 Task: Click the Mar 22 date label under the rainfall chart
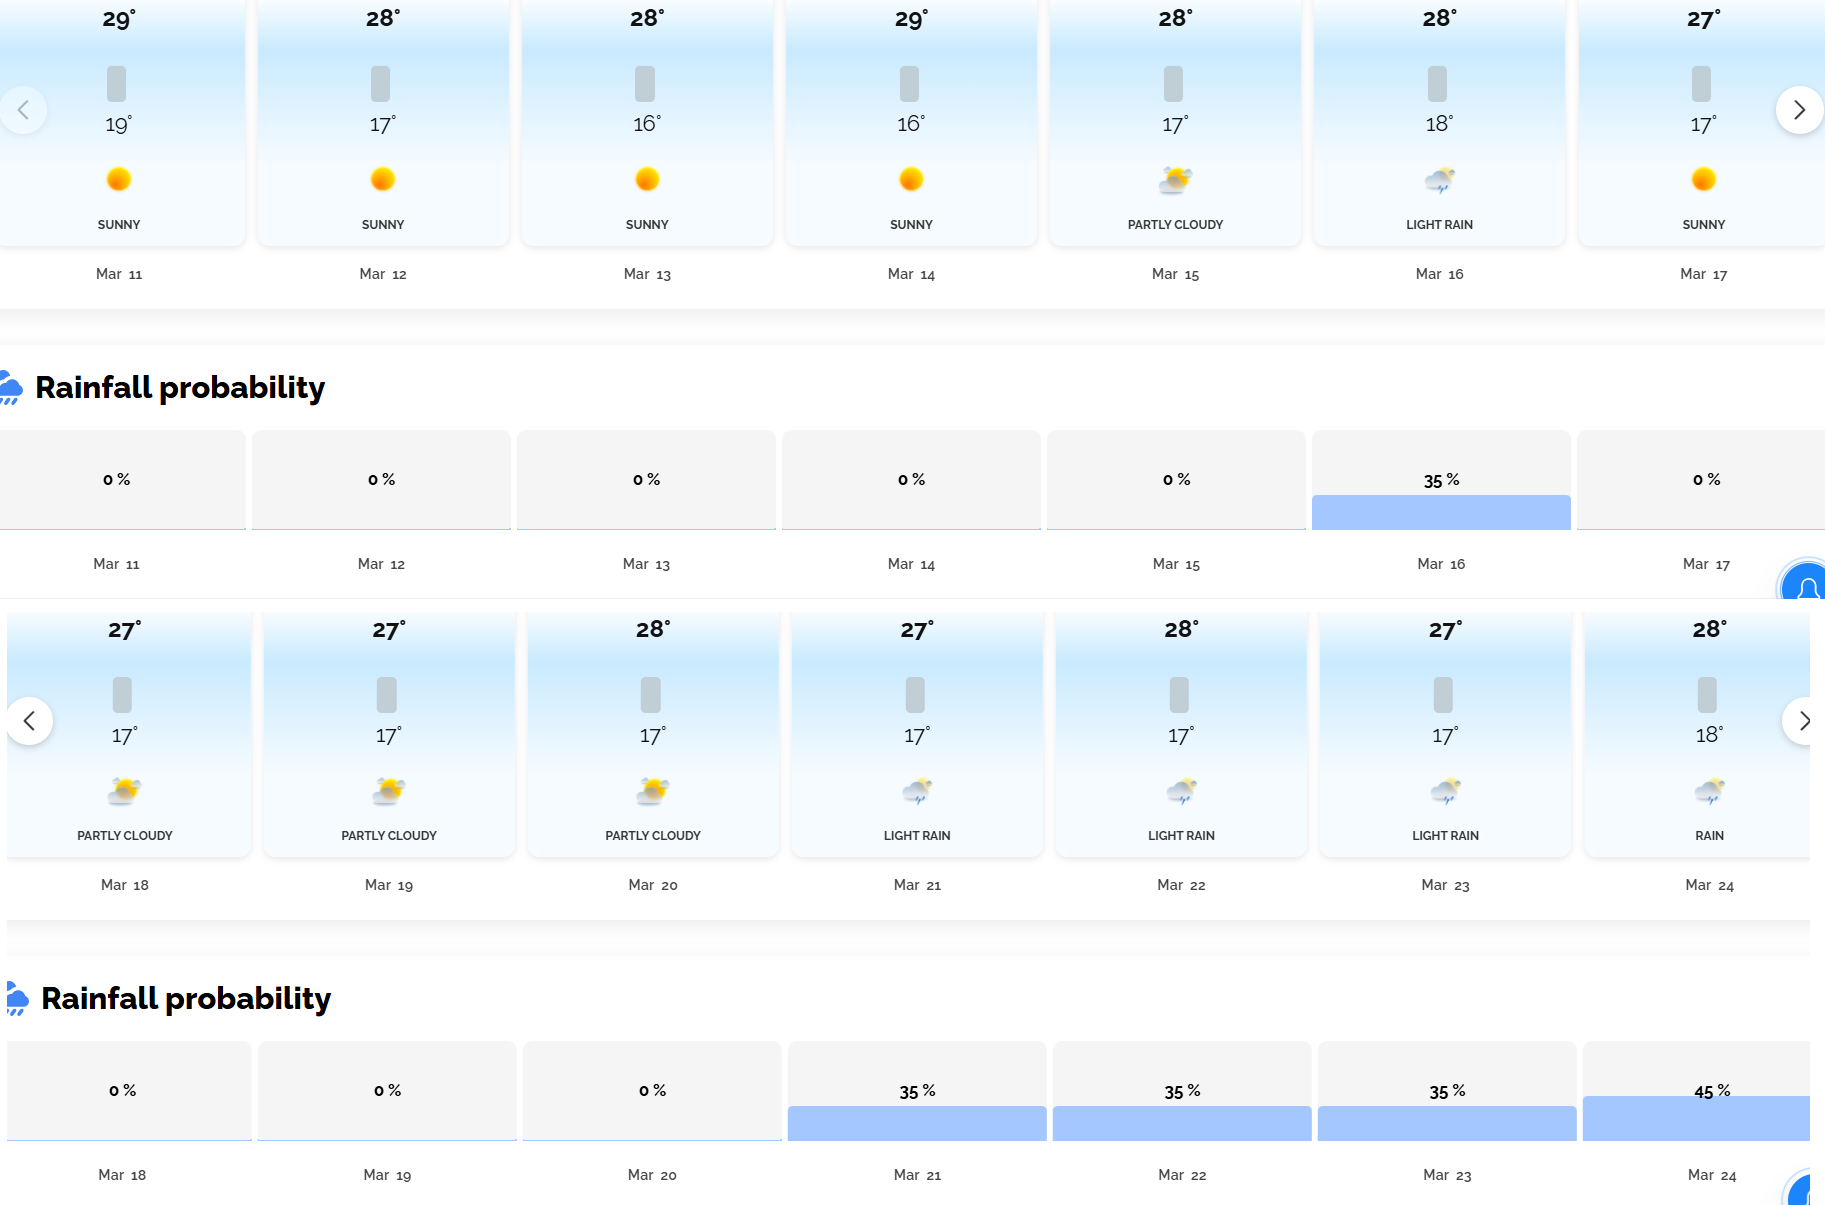pyautogui.click(x=1182, y=1175)
